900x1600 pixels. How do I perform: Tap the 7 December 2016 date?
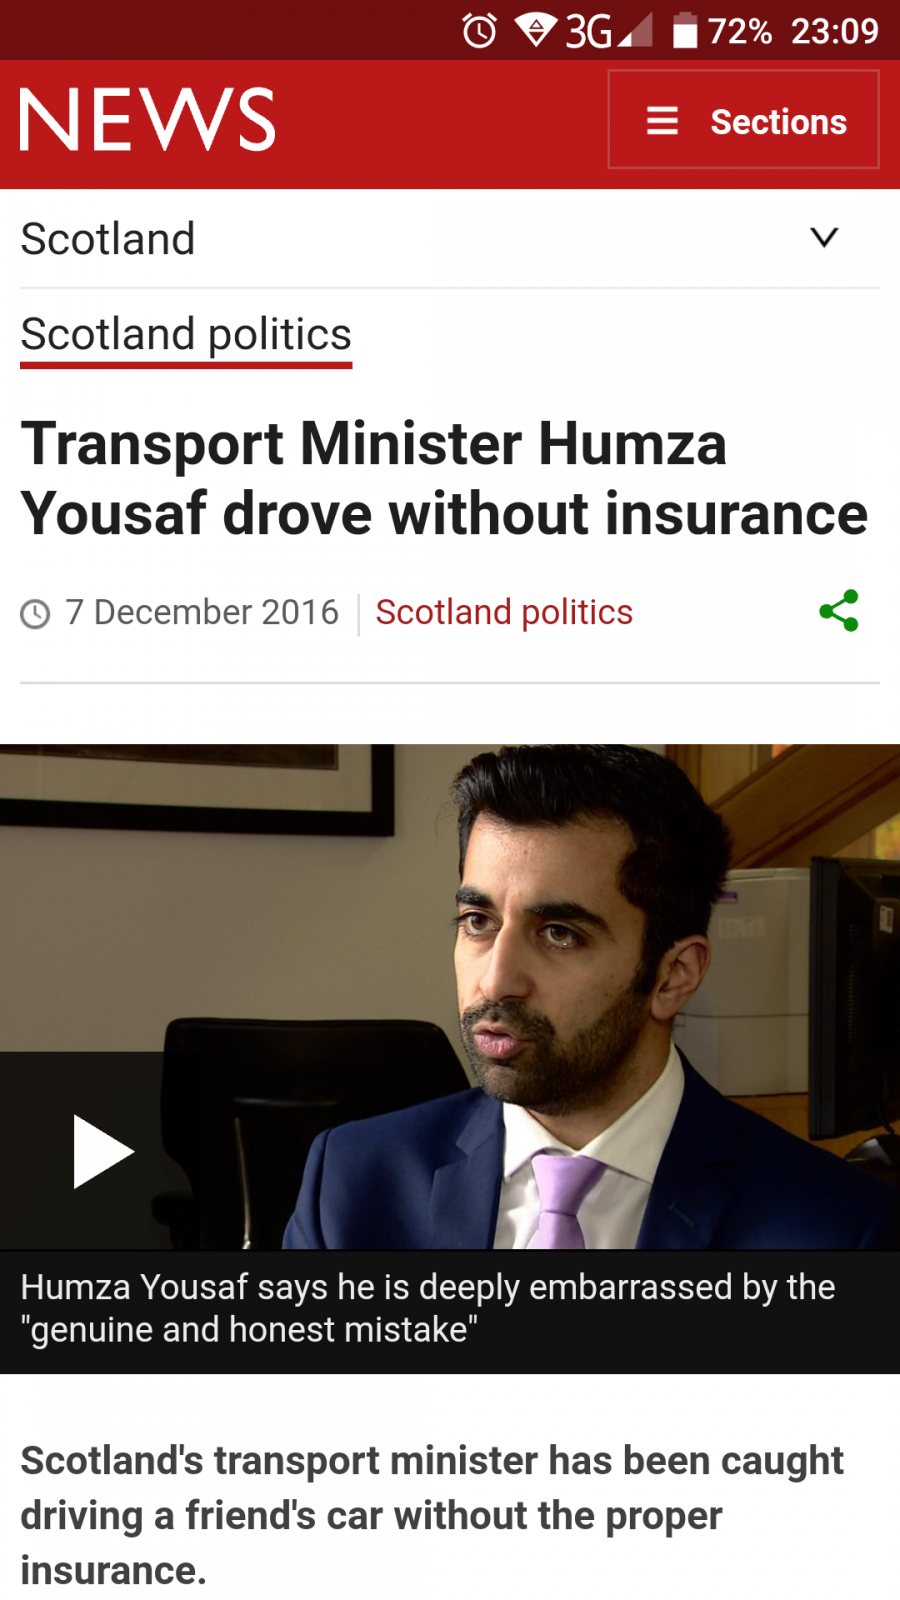(202, 612)
